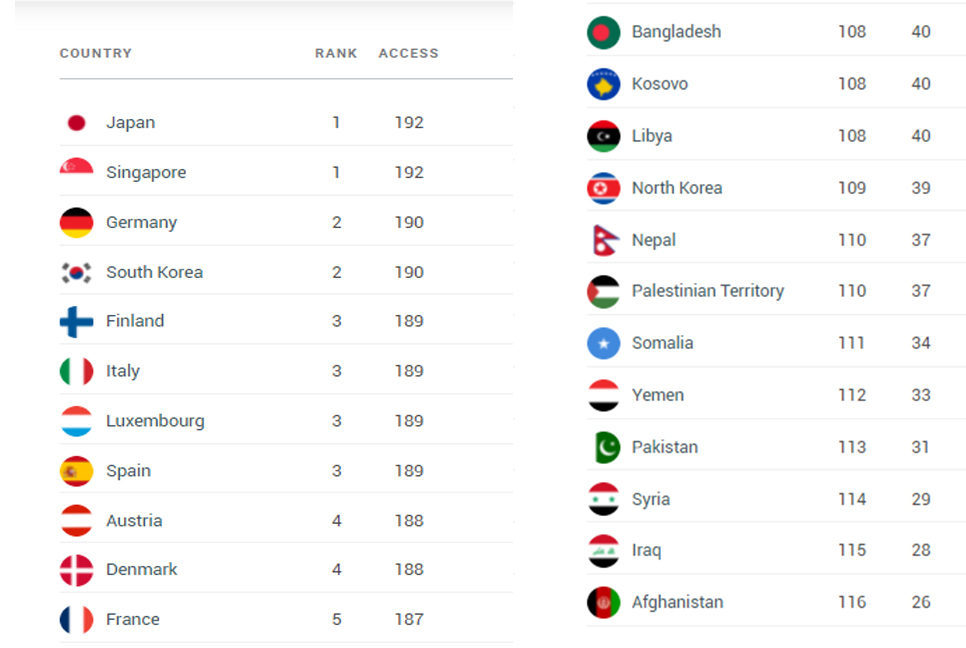Click the Denmark country name
966x648 pixels.
coord(142,569)
